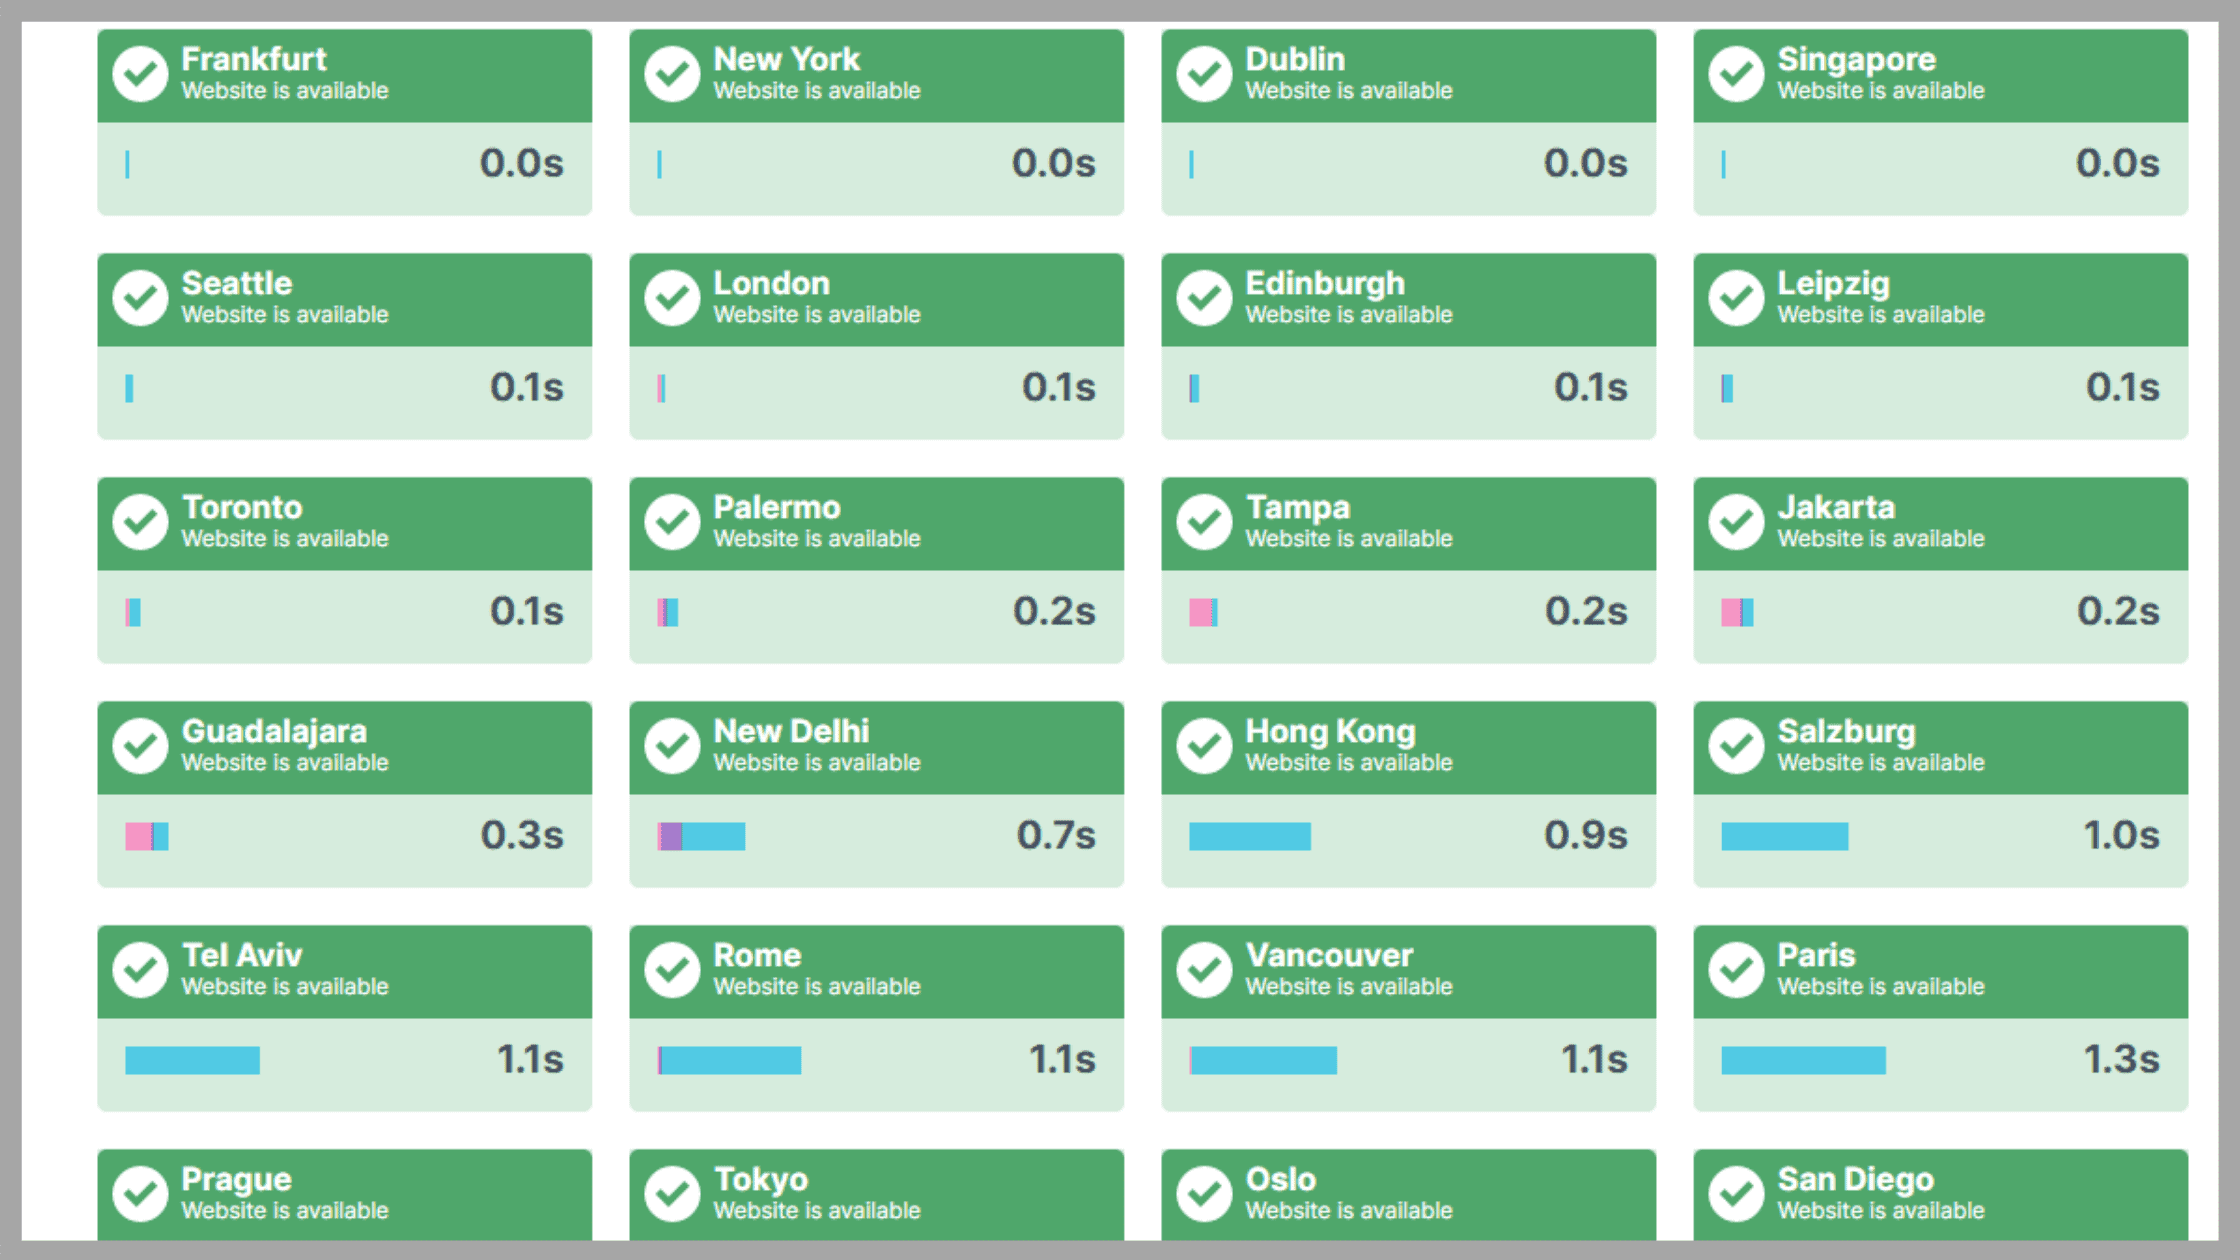
Task: Click the Frankfurt checkmark icon
Action: [140, 74]
